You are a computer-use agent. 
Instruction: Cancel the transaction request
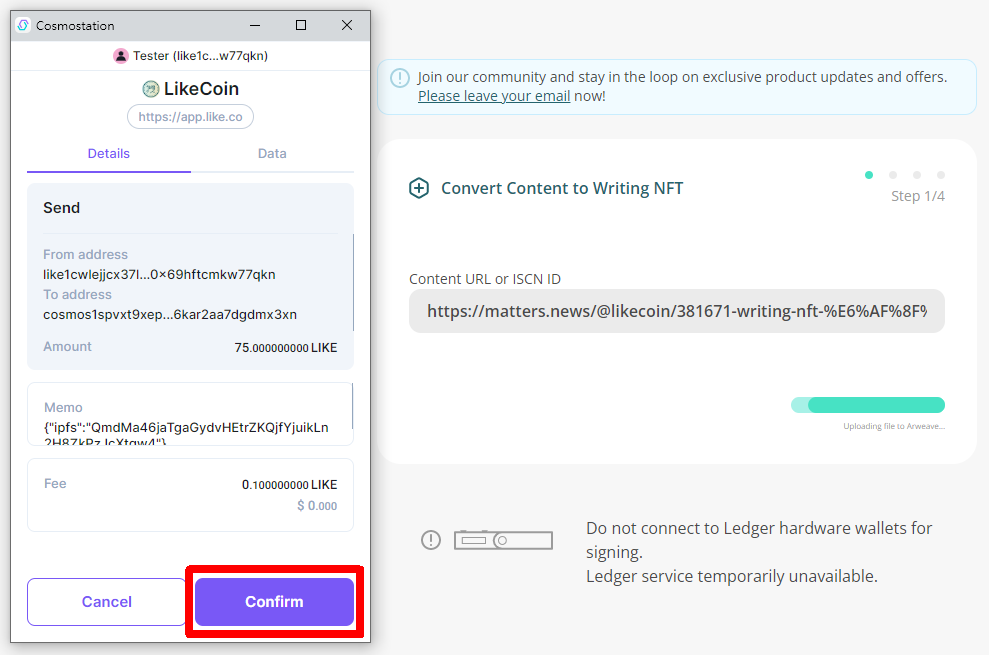click(x=106, y=602)
